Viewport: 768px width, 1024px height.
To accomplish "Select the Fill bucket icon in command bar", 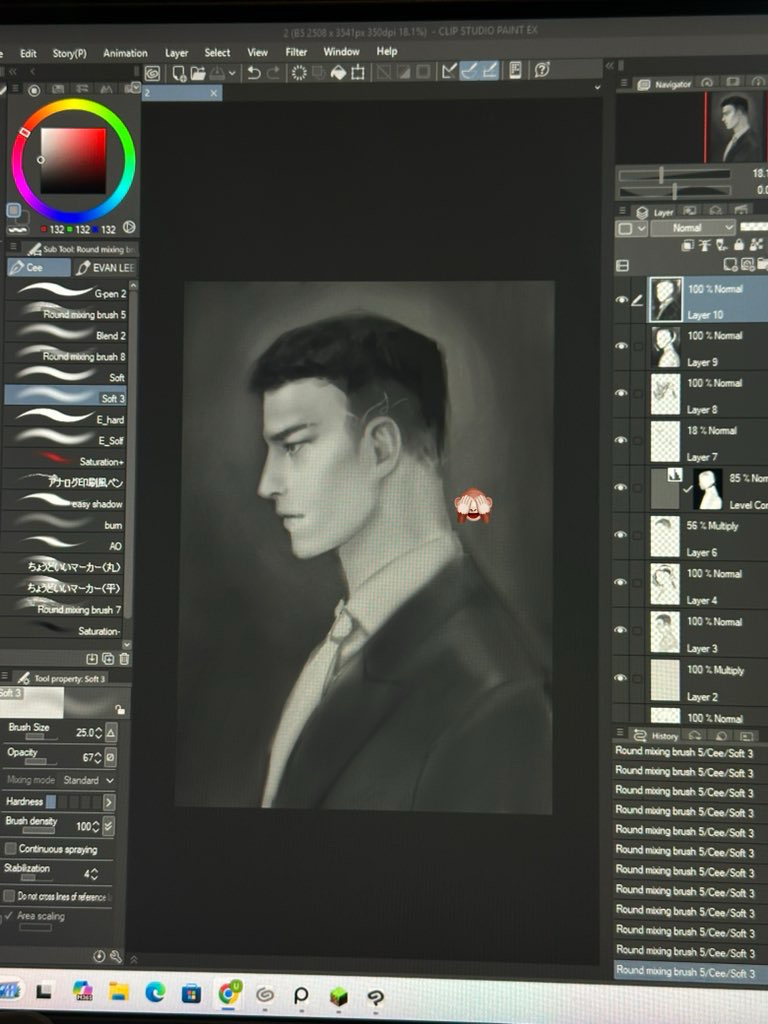I will pyautogui.click(x=338, y=72).
